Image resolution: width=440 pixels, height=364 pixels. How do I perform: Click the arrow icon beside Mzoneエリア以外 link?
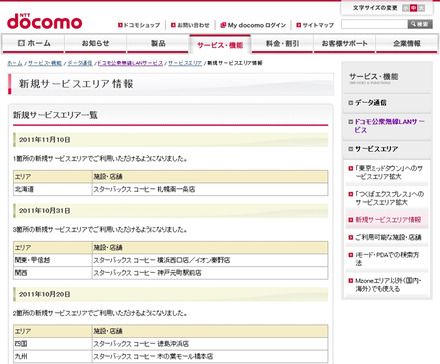click(x=351, y=281)
